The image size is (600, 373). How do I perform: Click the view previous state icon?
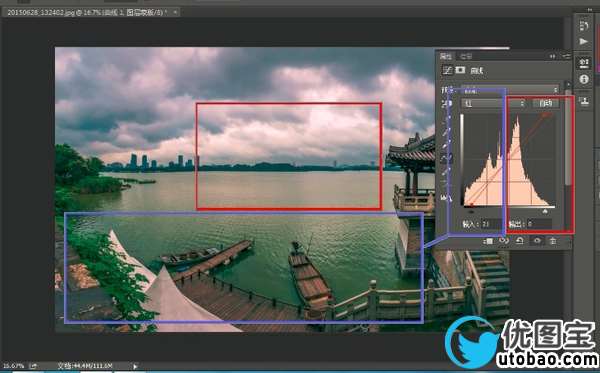pyautogui.click(x=504, y=241)
